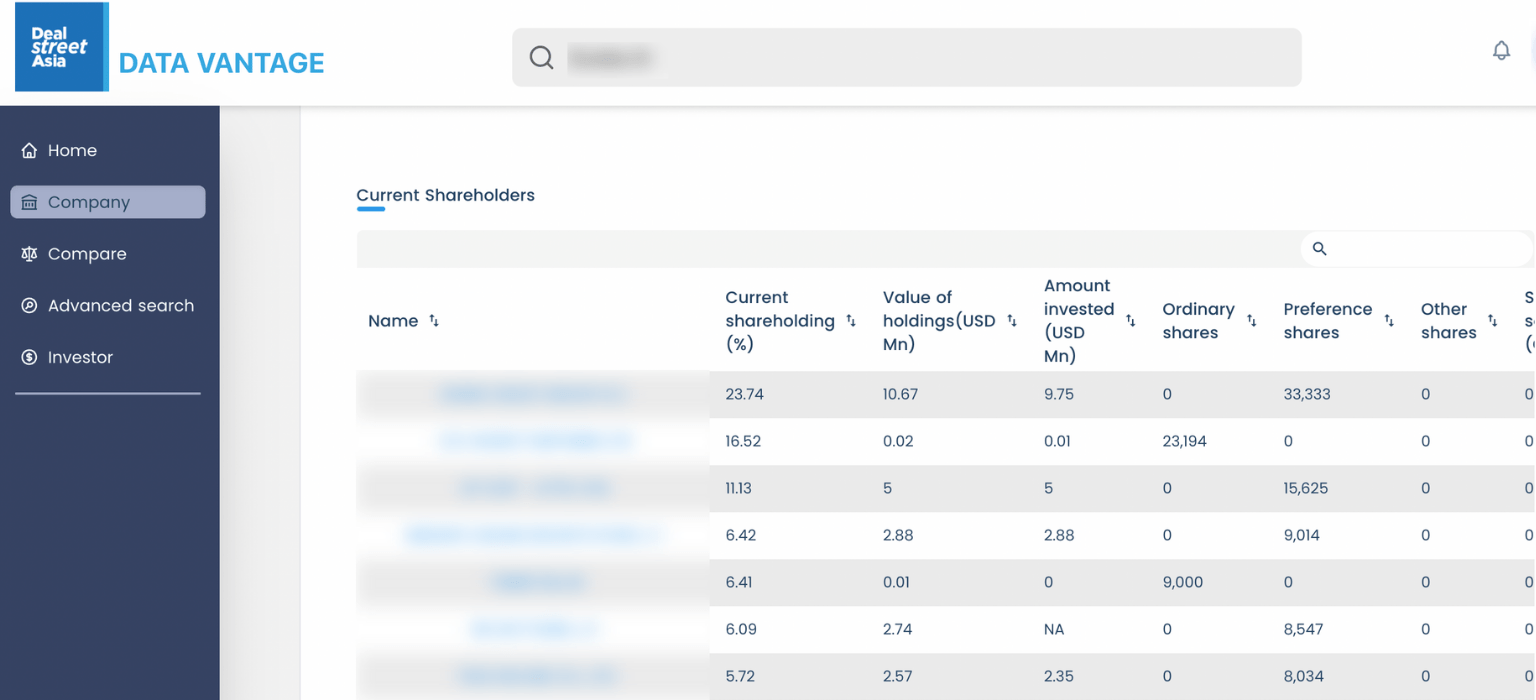Sort by Preference shares arrows
The image size is (1536, 700).
click(x=1389, y=321)
